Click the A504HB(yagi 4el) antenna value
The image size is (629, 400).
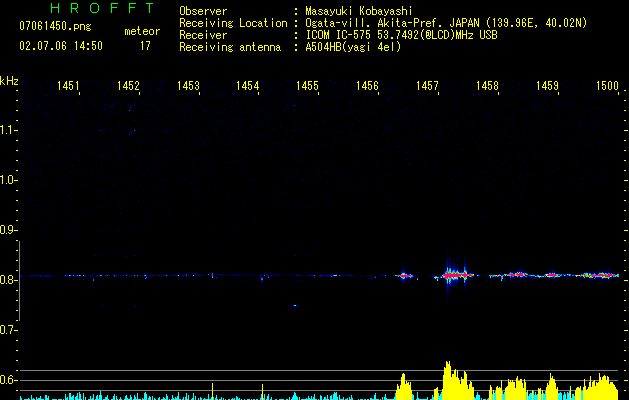pyautogui.click(x=353, y=47)
